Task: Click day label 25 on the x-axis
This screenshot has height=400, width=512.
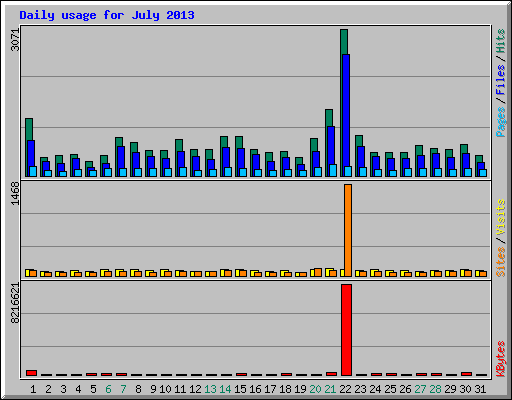Action: pyautogui.click(x=390, y=389)
